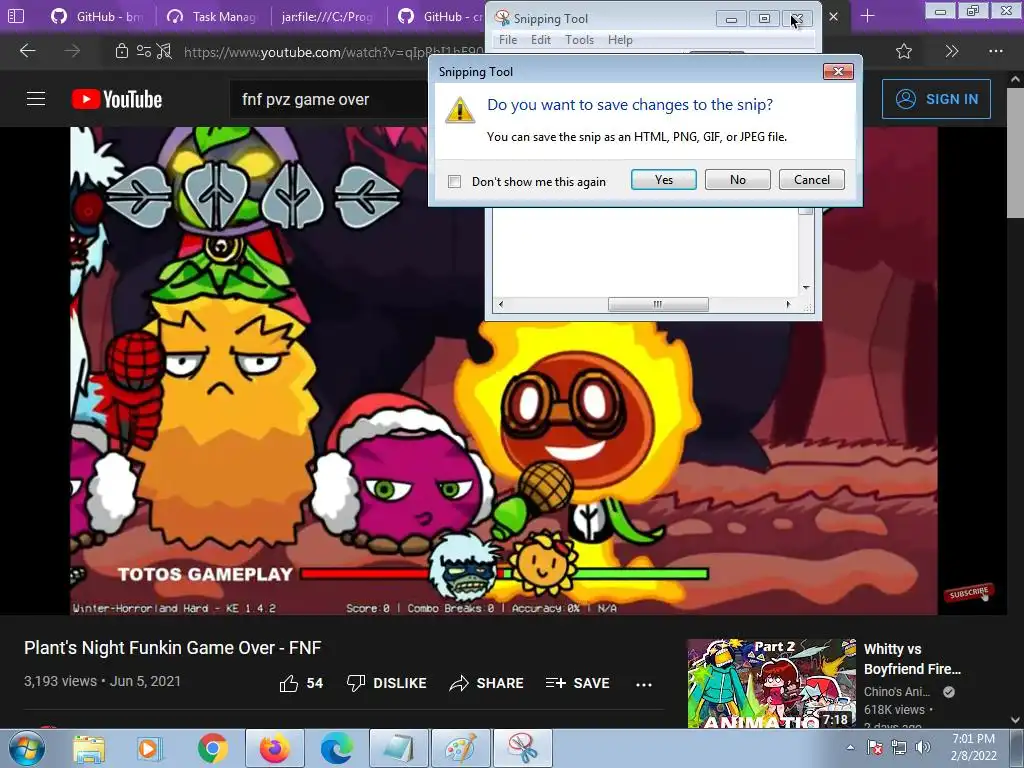Open Whitty vs Boyfriend Fire video thumbnail
Image resolution: width=1024 pixels, height=768 pixels.
(x=771, y=683)
